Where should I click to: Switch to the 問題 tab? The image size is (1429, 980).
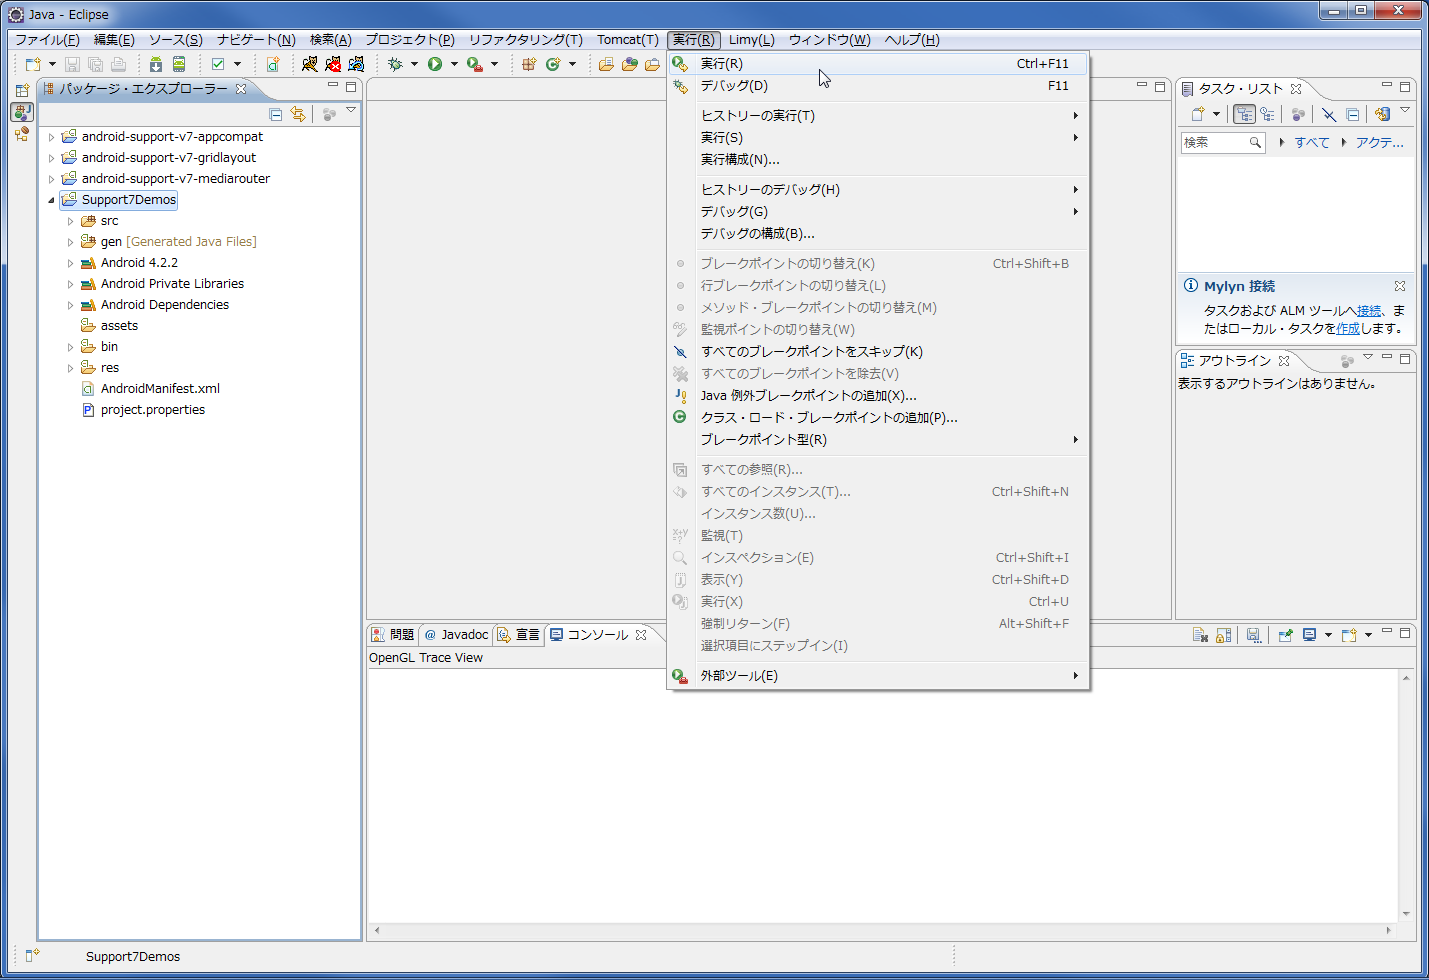pos(393,635)
